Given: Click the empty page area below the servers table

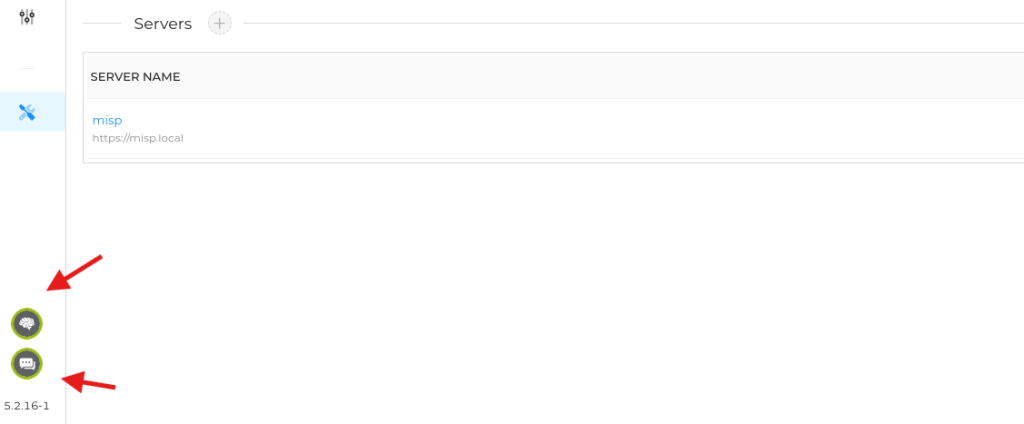Looking at the screenshot, I should [x=550, y=290].
